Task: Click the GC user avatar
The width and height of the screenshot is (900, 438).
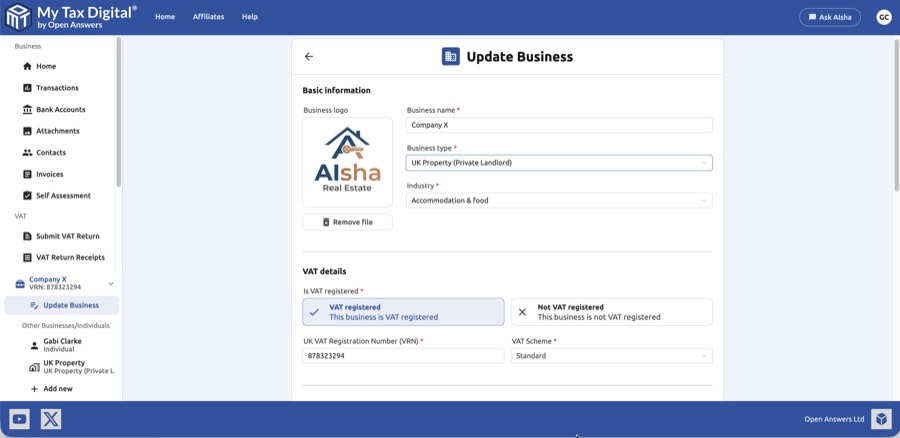Action: tap(884, 17)
